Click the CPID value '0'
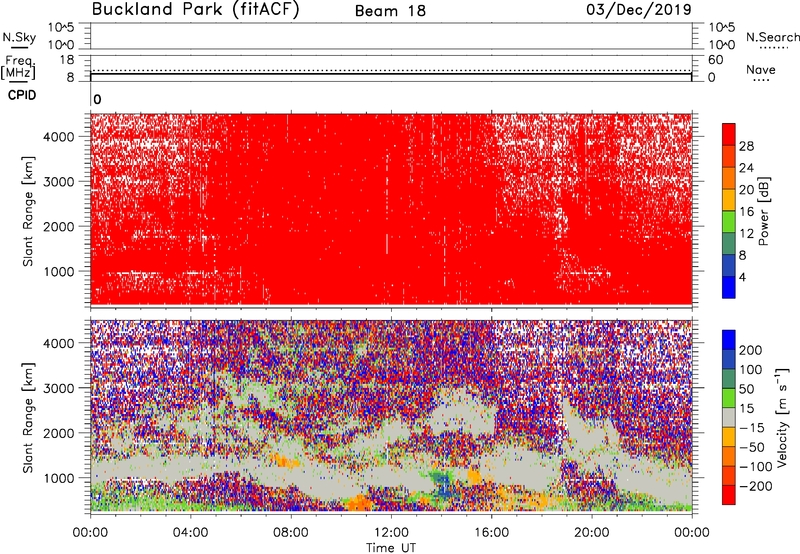Image resolution: width=800 pixels, height=554 pixels. click(x=97, y=100)
